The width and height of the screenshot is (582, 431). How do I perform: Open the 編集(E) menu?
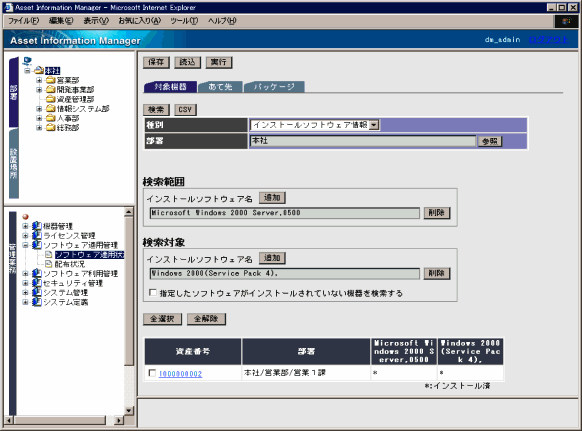click(61, 21)
